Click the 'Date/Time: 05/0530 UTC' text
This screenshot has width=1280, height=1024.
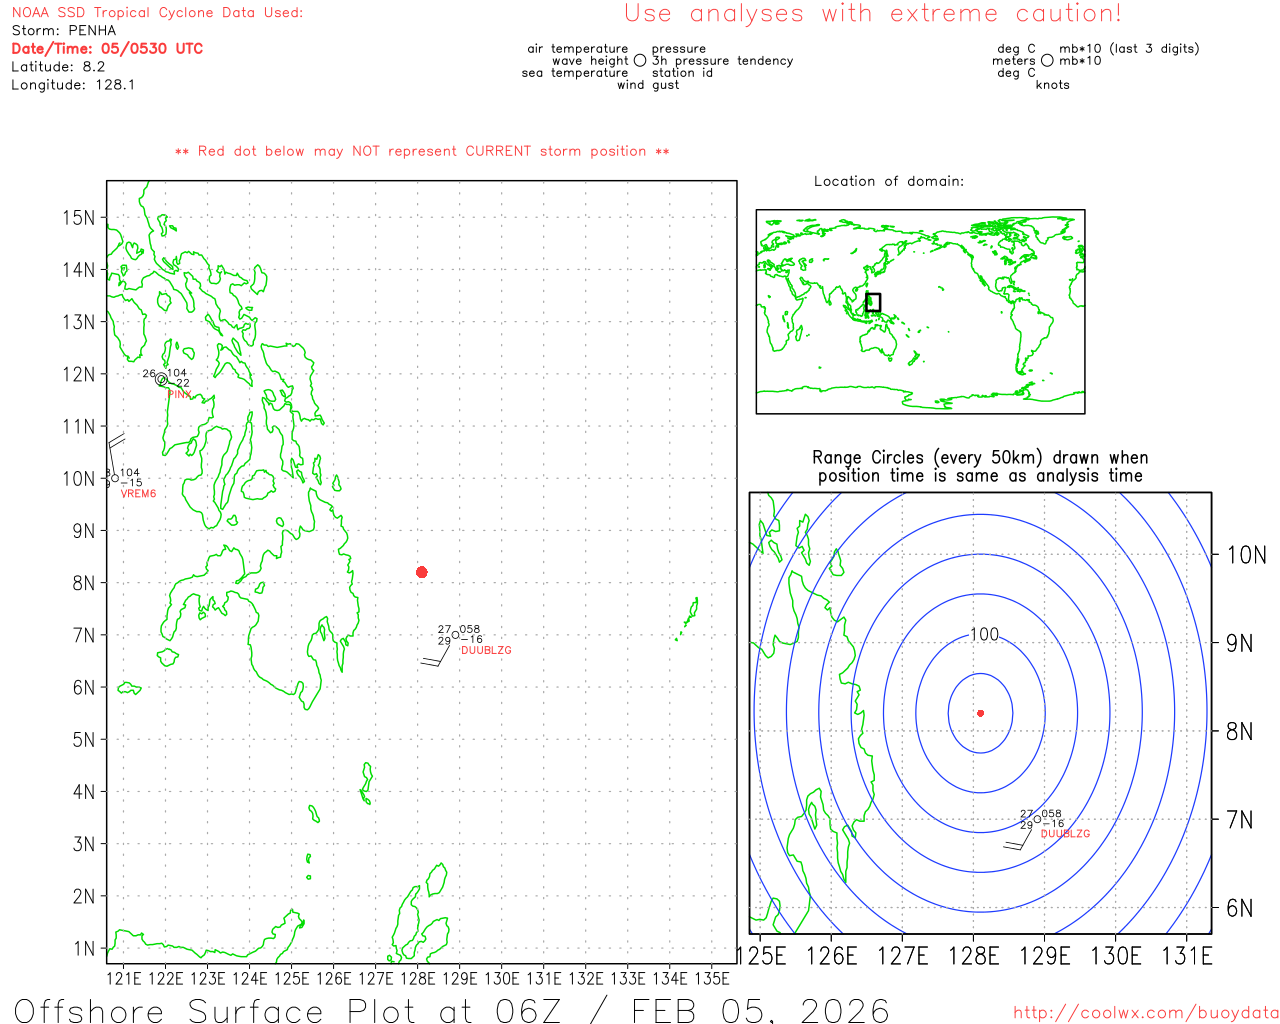tap(107, 49)
